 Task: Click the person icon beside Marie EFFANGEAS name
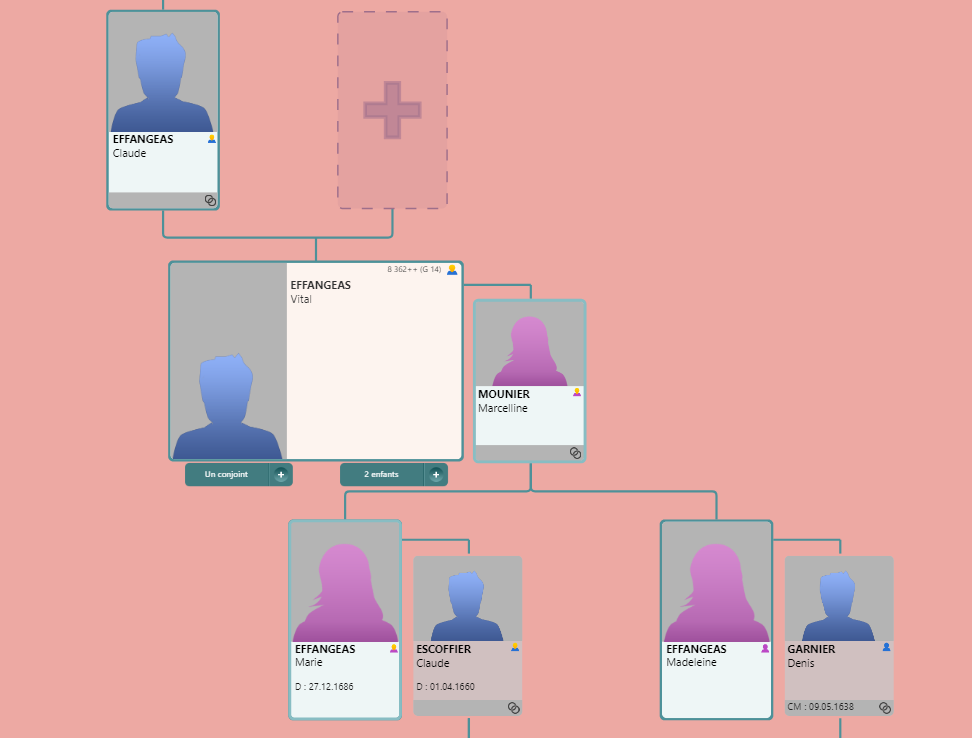point(393,648)
